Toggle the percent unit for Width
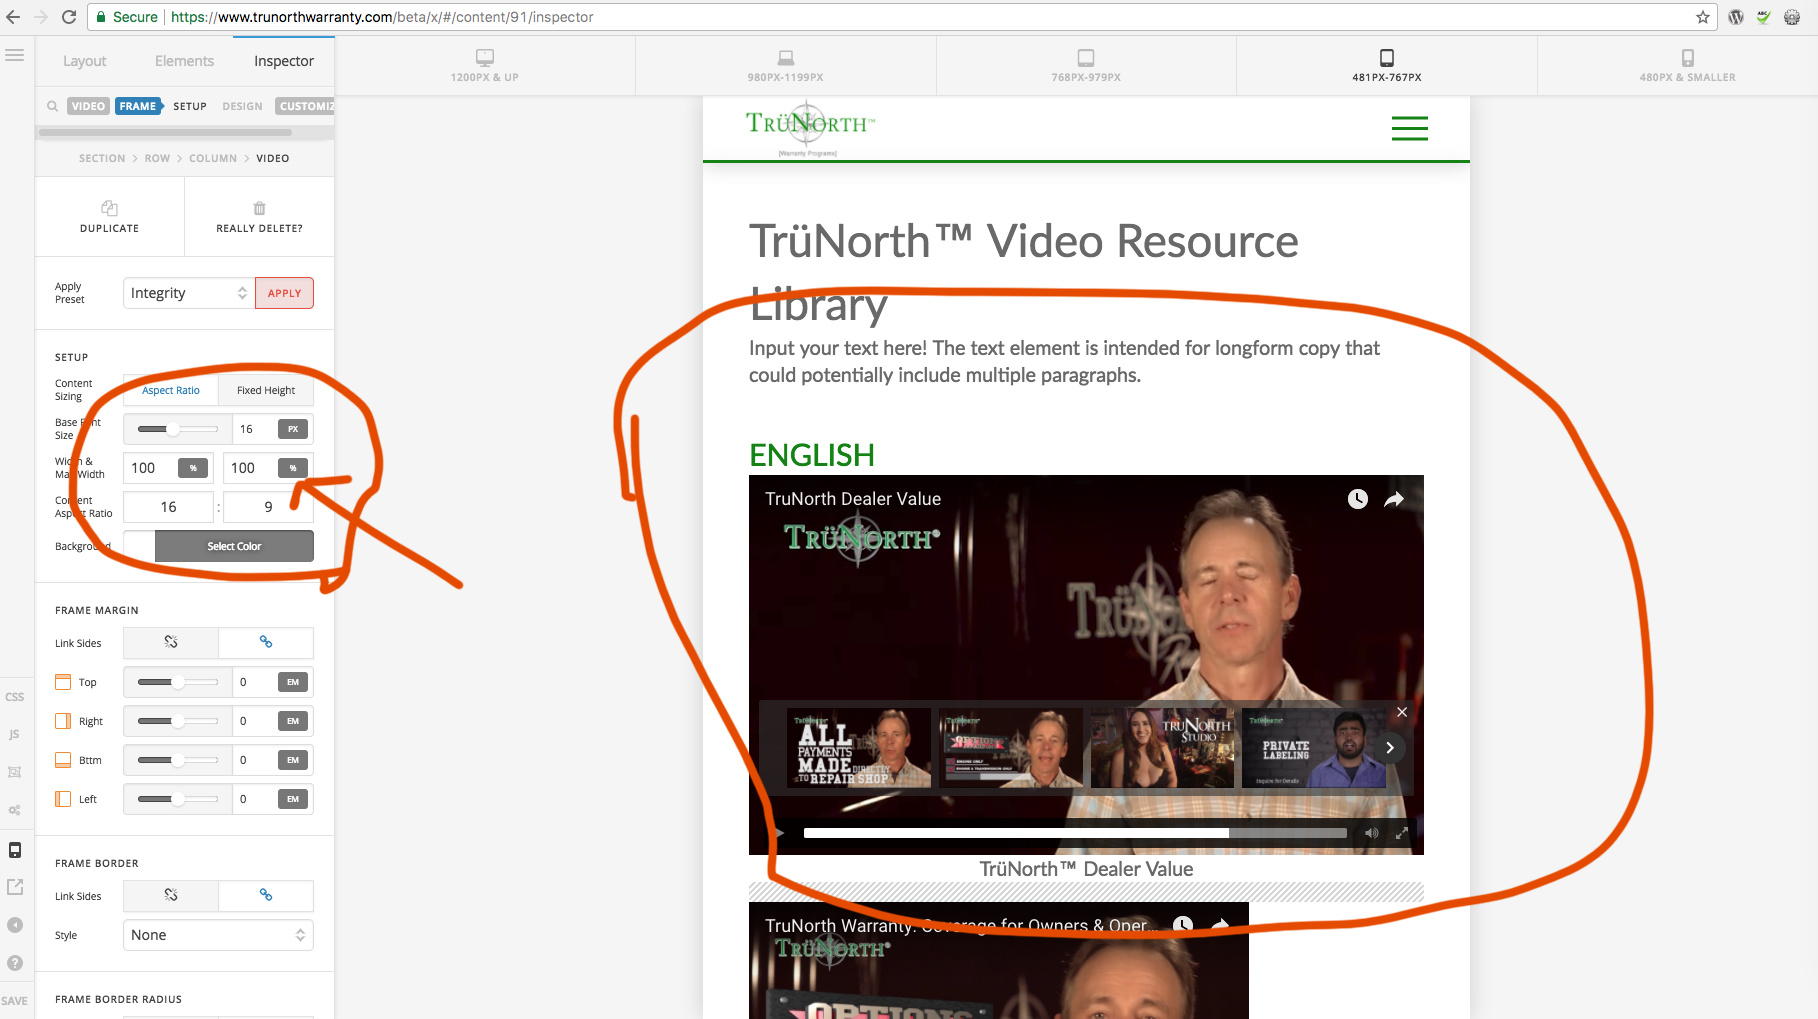 pos(193,468)
